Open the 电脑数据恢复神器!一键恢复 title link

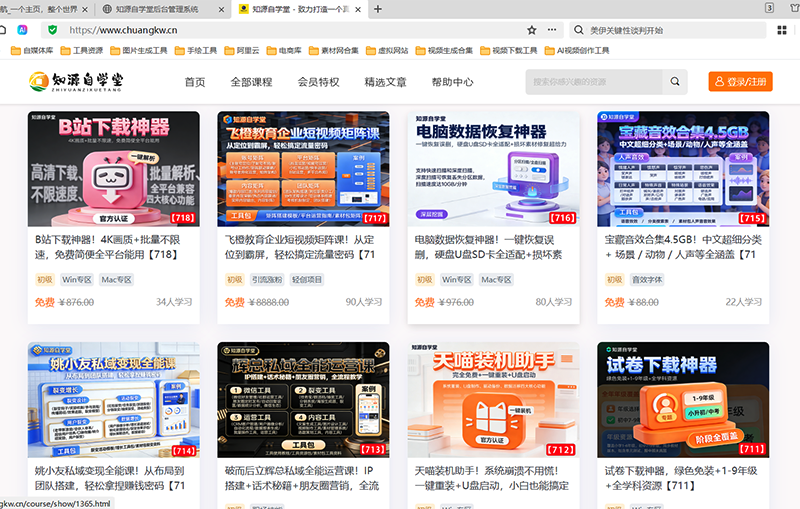point(488,247)
